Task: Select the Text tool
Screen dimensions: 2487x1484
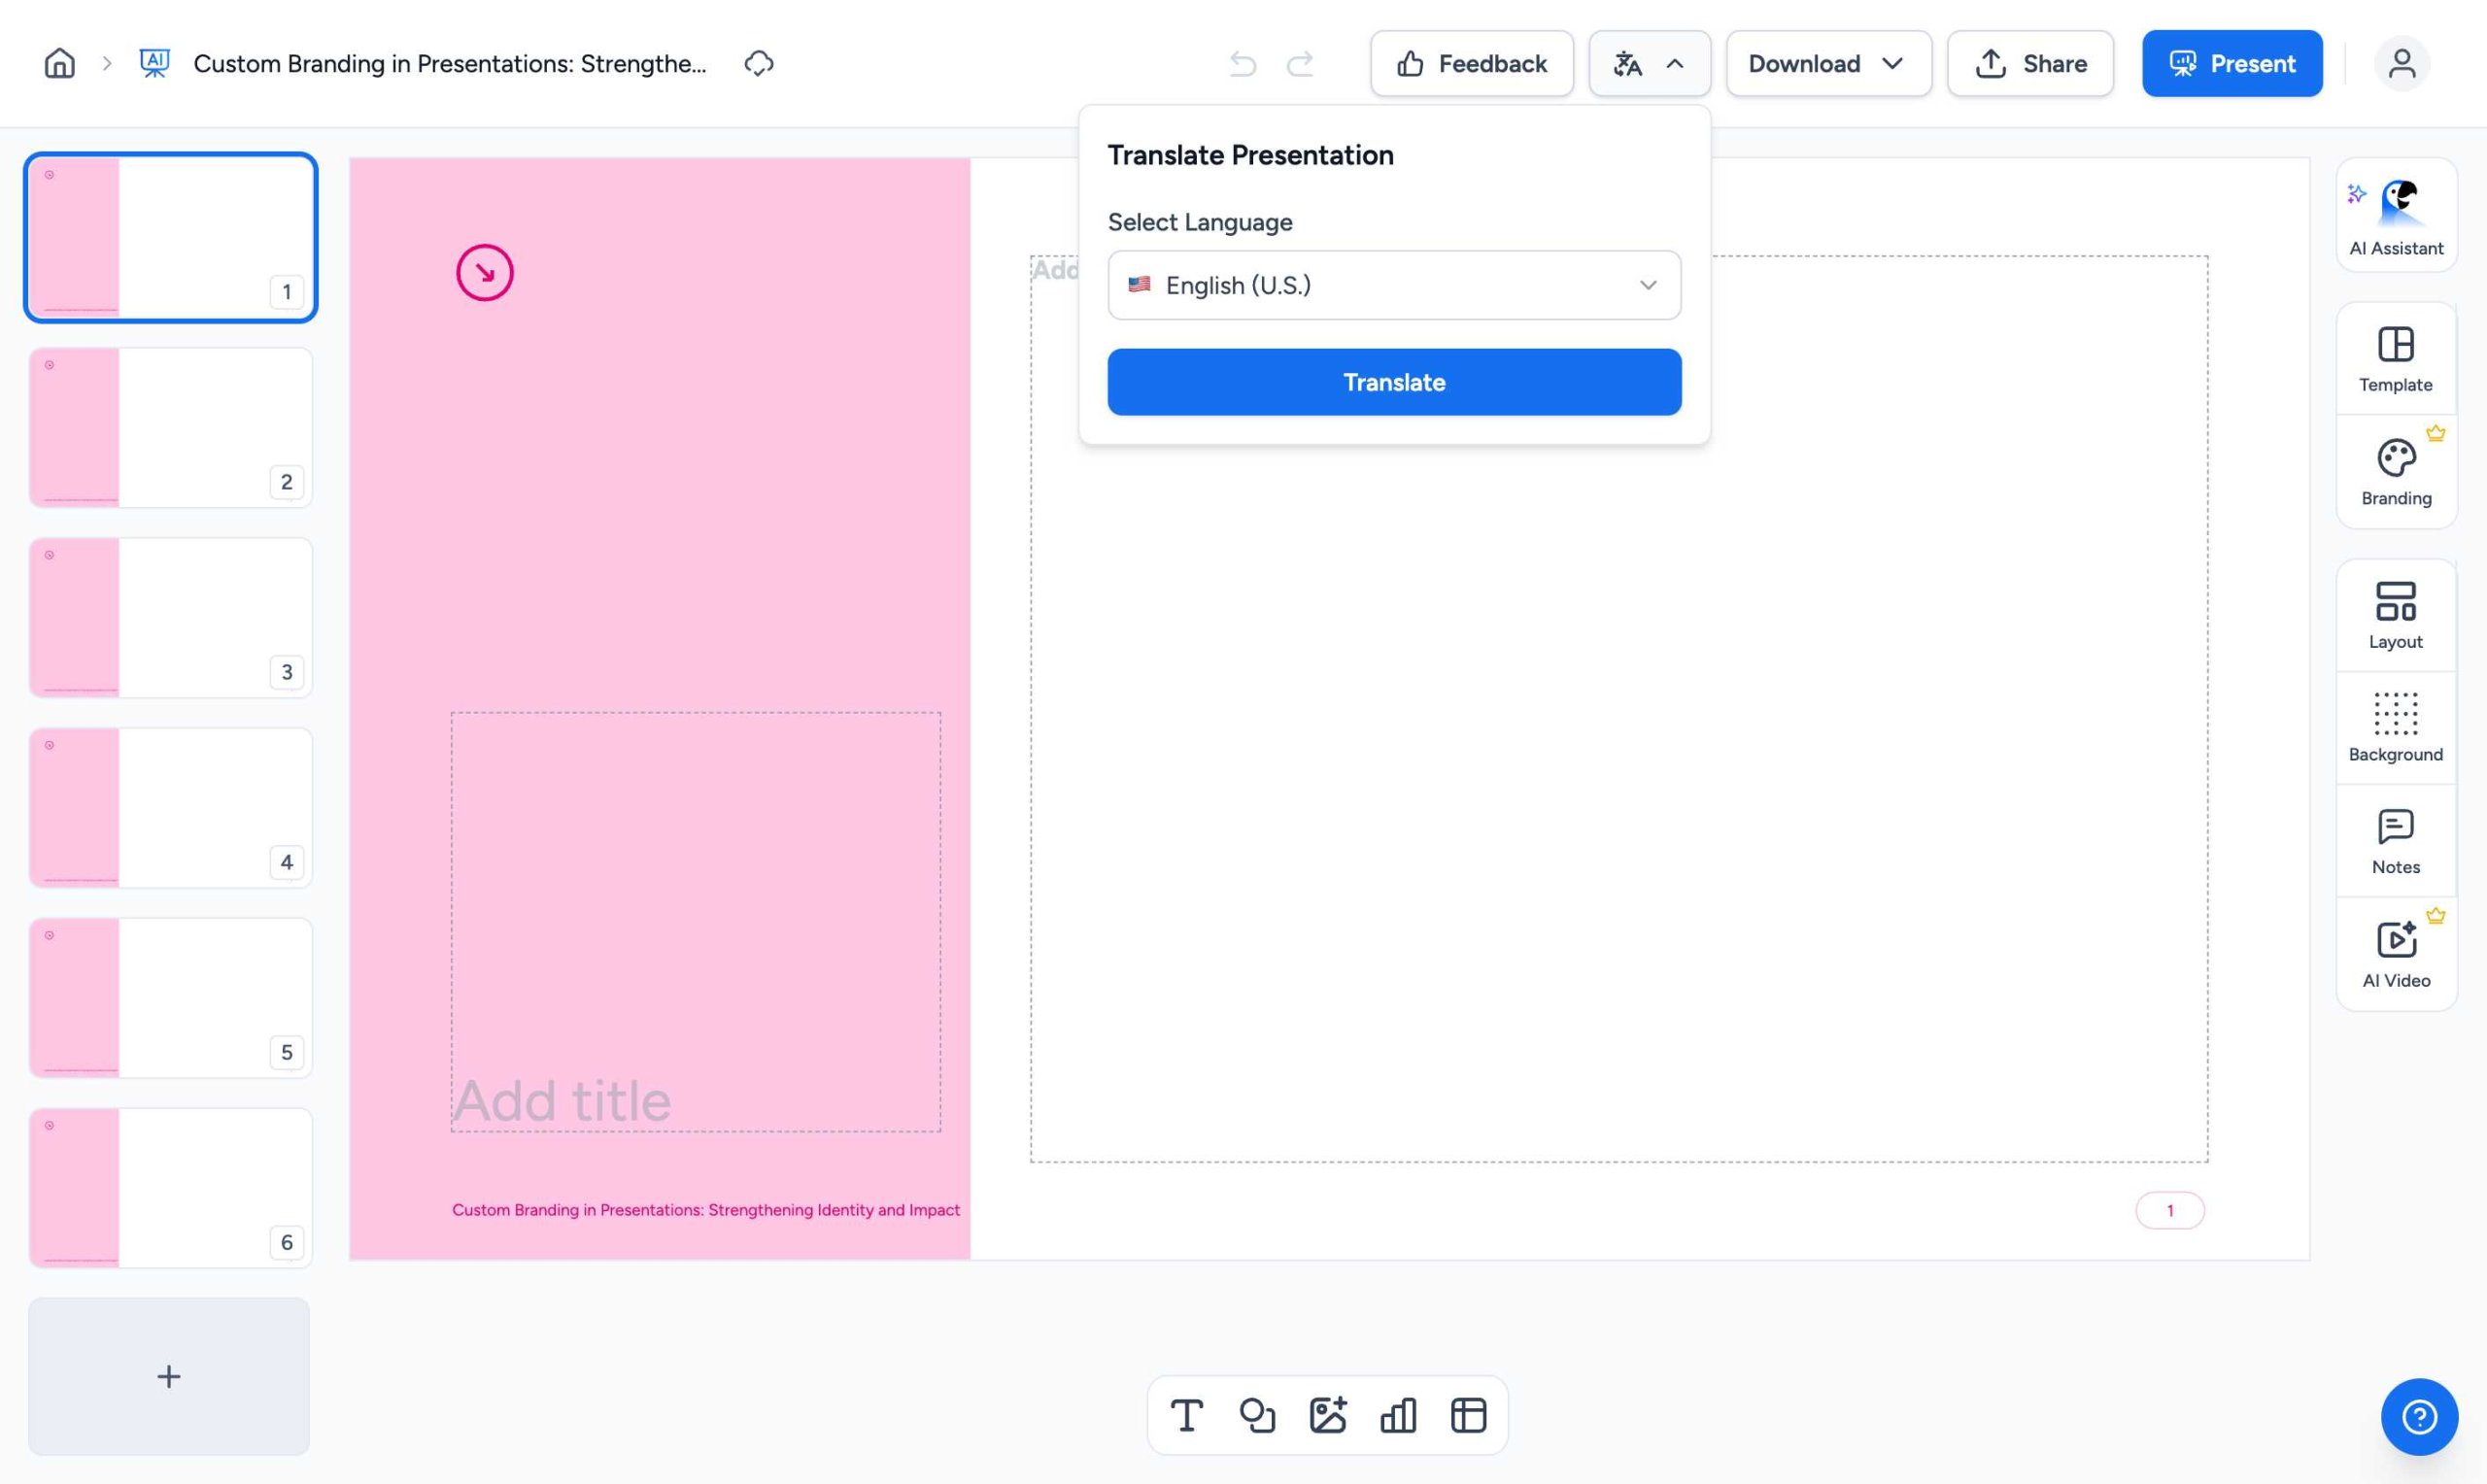Action: (1187, 1415)
